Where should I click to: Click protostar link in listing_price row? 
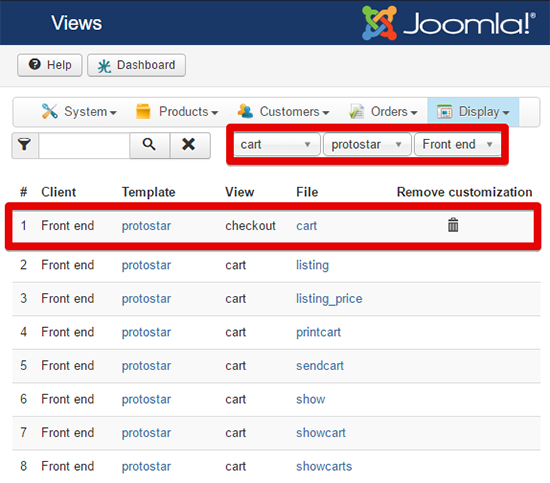[146, 299]
